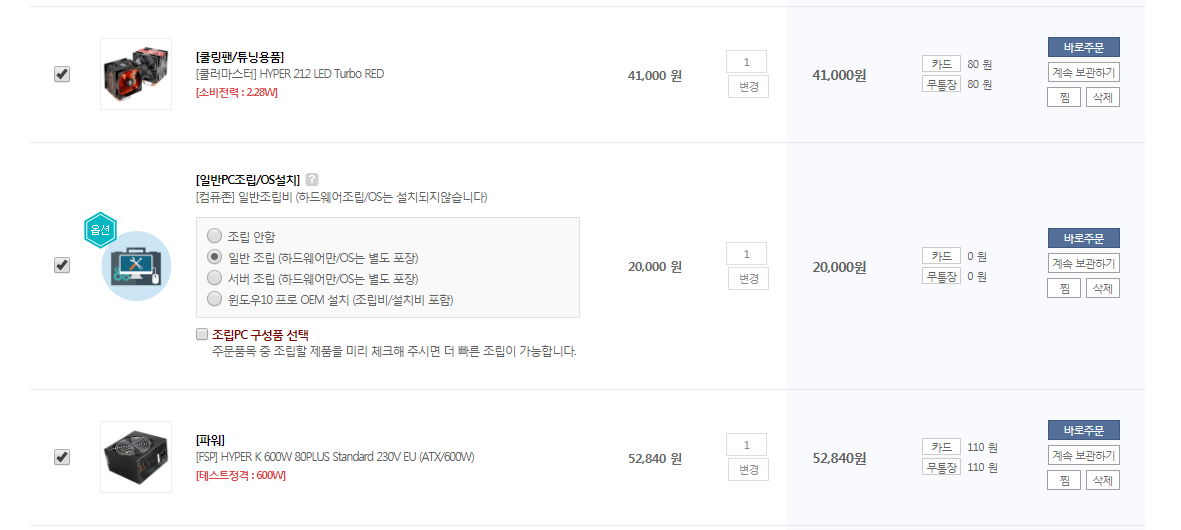Select the 조립 안함 radio option
The width and height of the screenshot is (1181, 530).
214,236
